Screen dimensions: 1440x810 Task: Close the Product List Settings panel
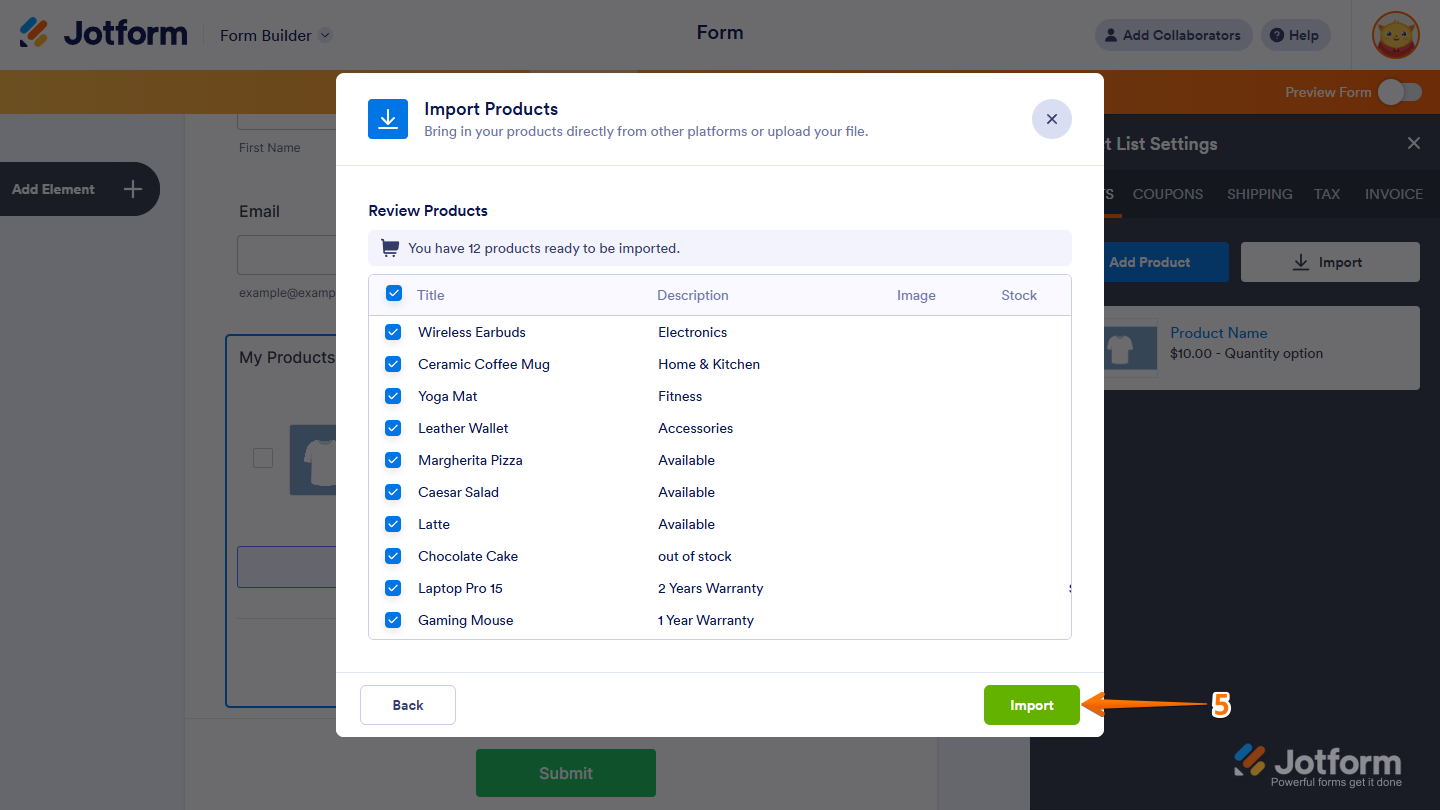click(x=1413, y=143)
